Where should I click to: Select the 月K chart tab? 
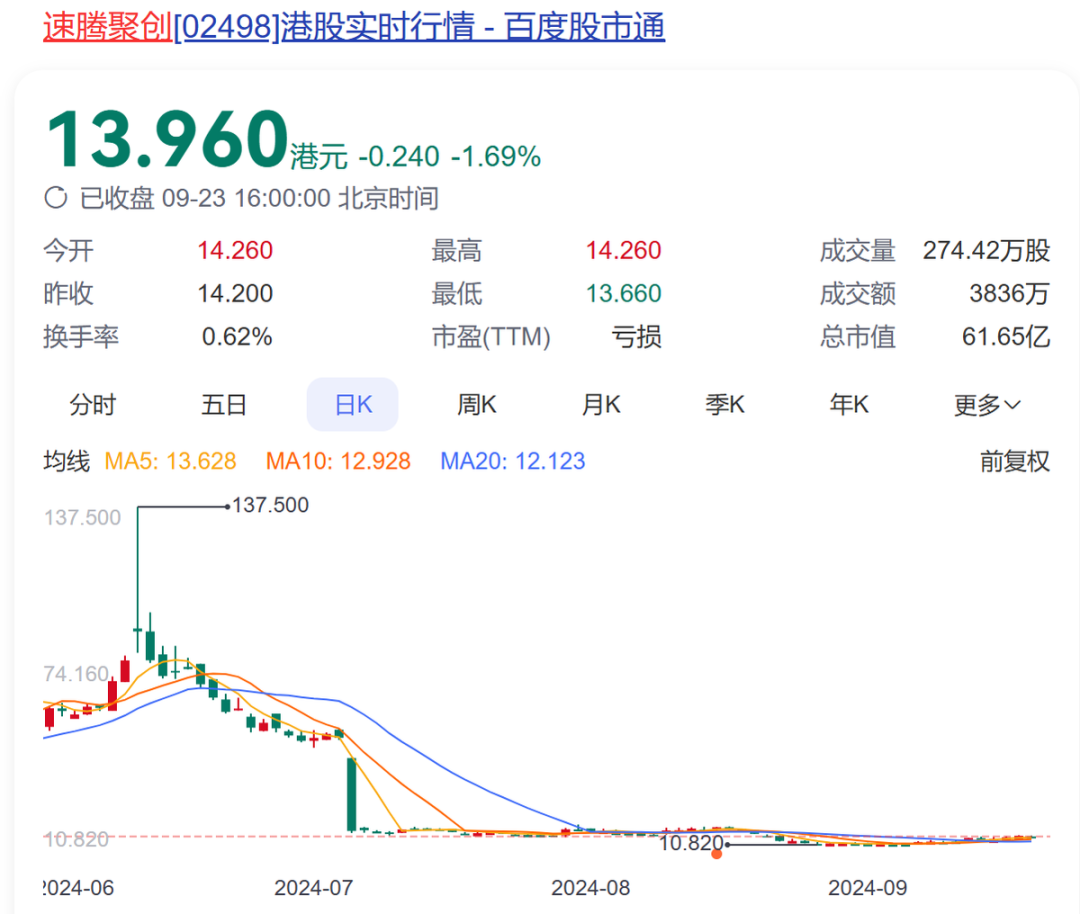(x=601, y=404)
